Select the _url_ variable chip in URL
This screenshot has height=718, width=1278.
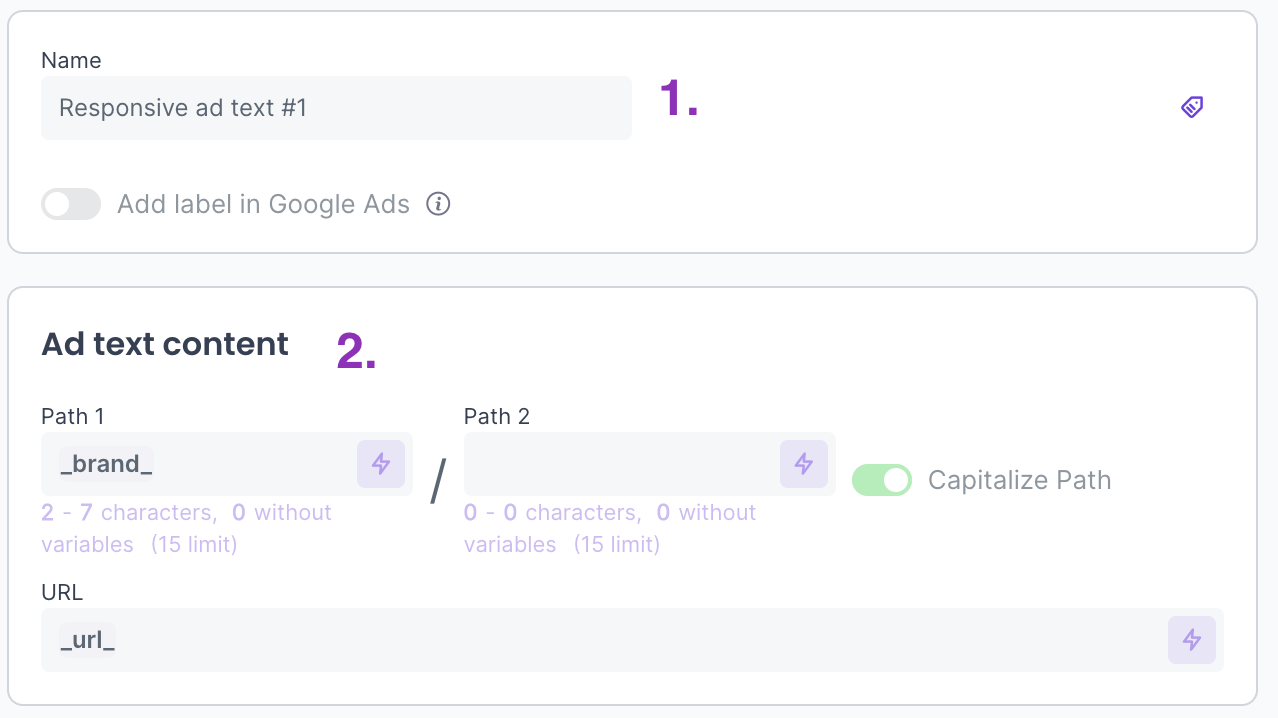87,640
